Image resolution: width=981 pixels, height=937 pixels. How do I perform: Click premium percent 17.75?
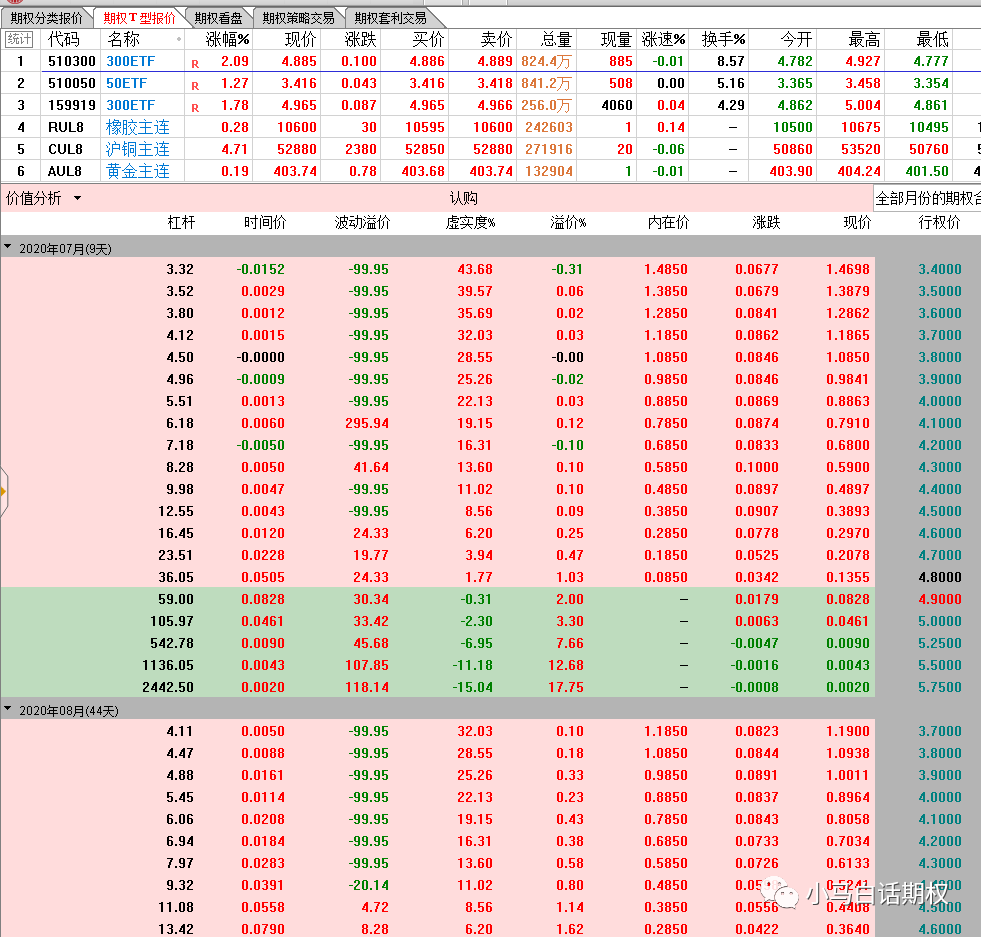click(566, 687)
